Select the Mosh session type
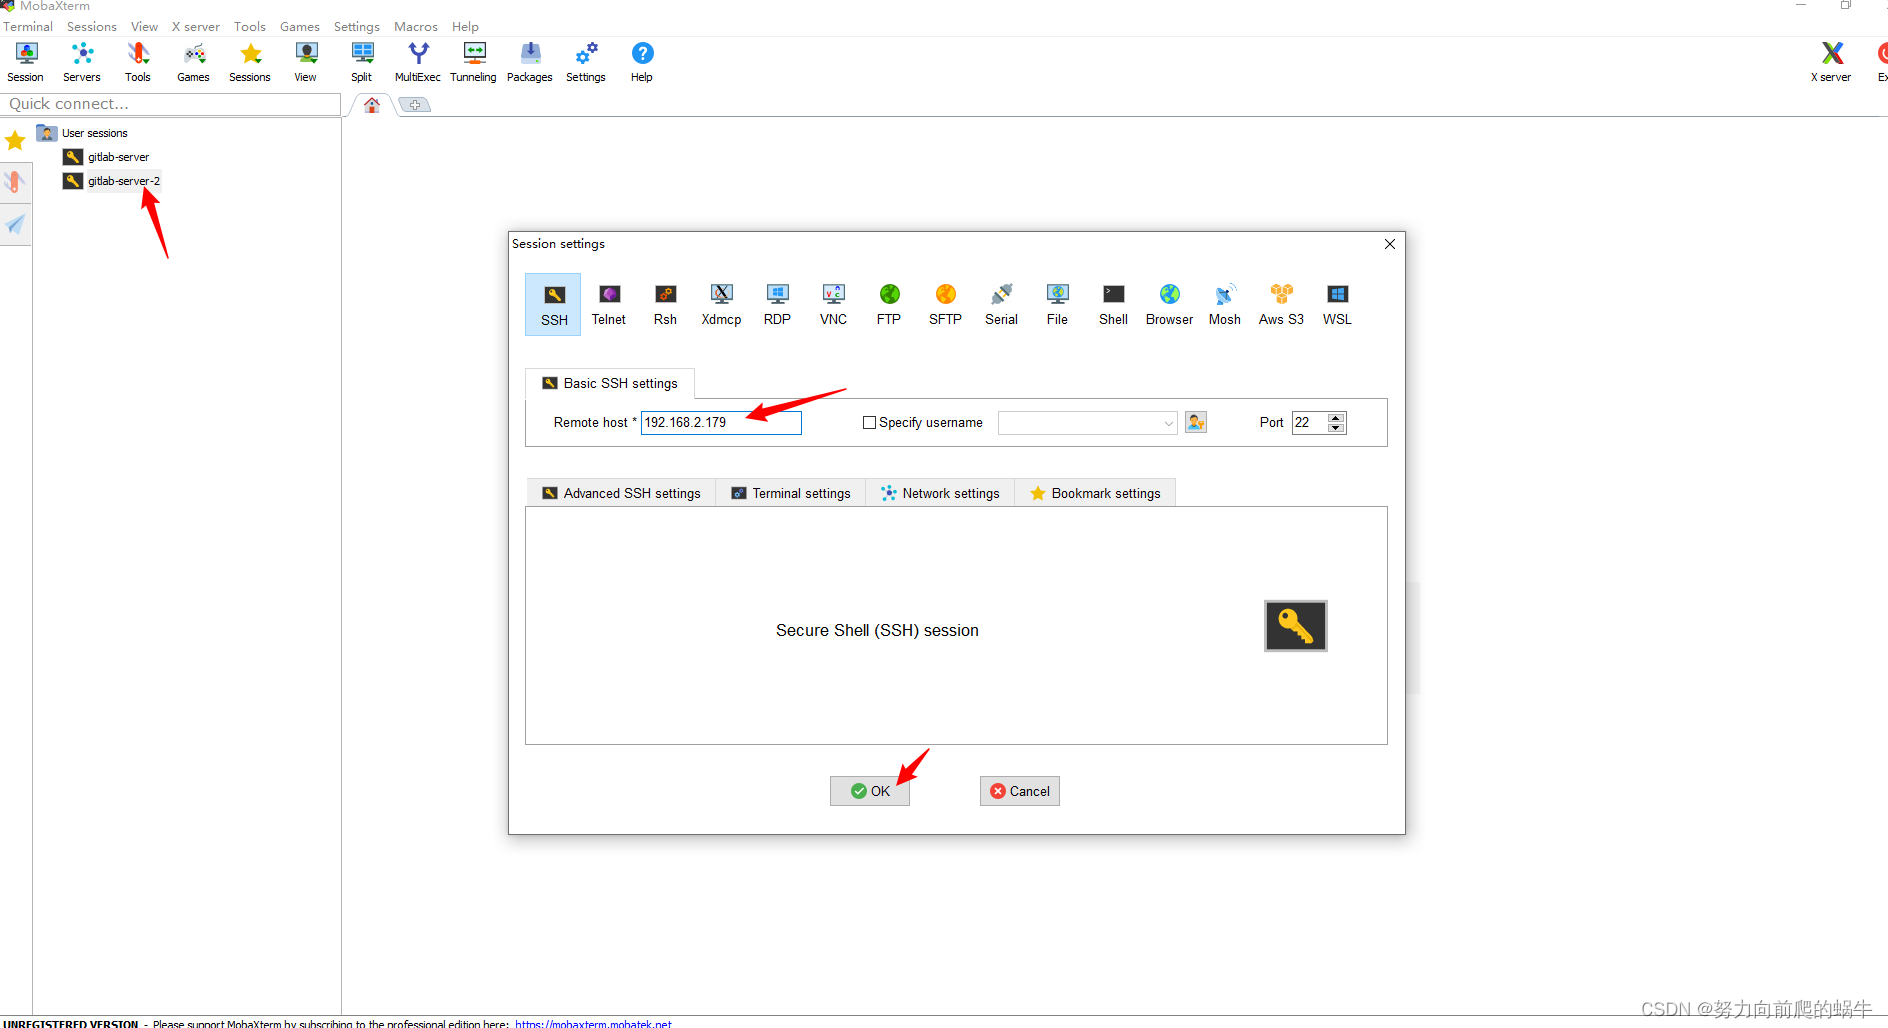The image size is (1888, 1028). point(1225,305)
